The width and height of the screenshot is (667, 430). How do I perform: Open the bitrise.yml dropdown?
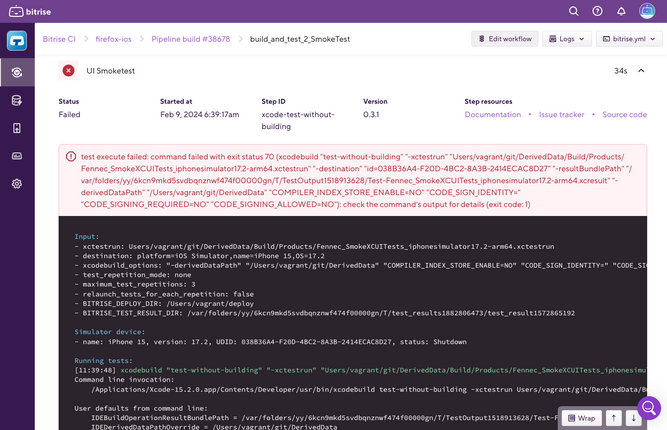point(629,39)
